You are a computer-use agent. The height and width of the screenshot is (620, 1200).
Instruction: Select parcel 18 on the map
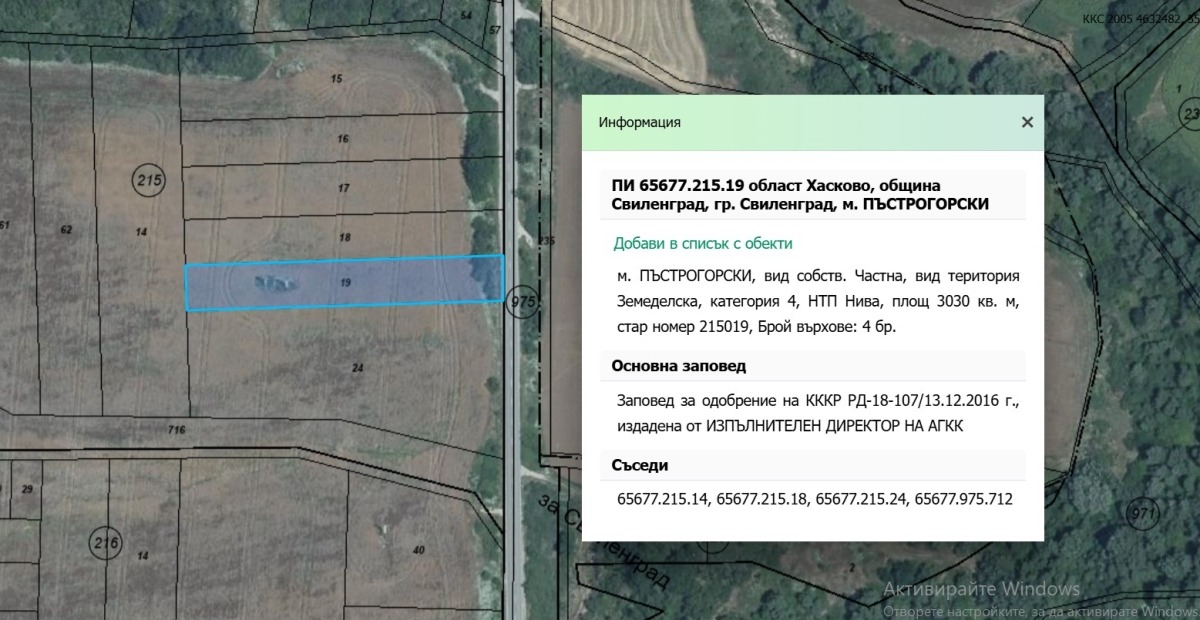[x=344, y=237]
